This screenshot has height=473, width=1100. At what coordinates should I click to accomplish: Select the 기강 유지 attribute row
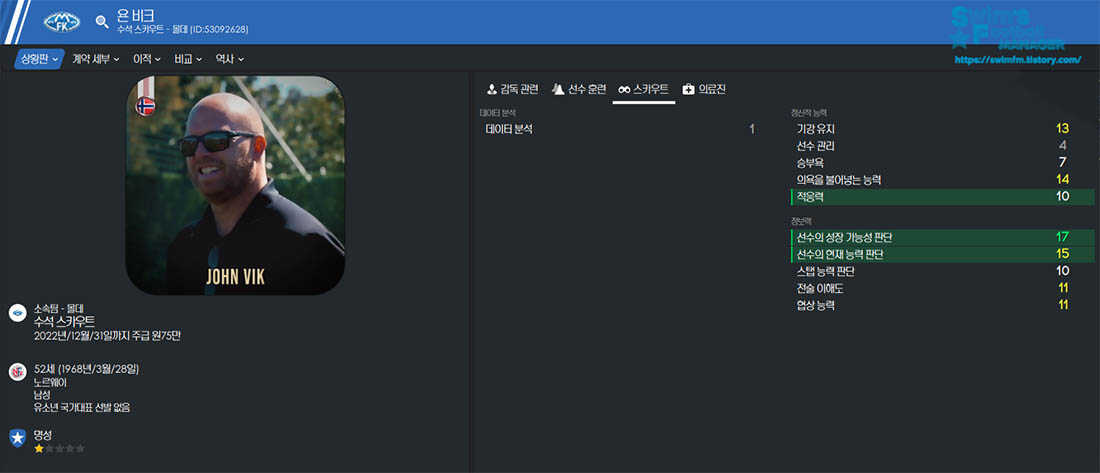click(x=941, y=129)
